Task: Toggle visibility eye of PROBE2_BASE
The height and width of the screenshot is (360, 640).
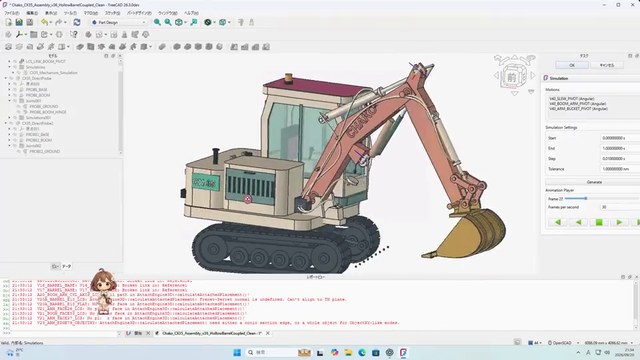Action: (x=15, y=134)
